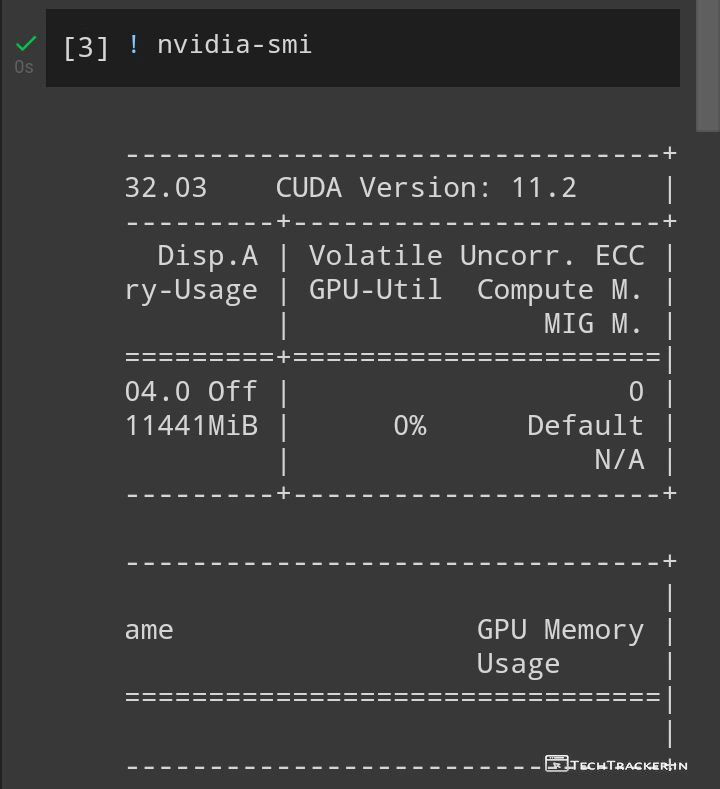Click the Default compute mode value
Image resolution: width=720 pixels, height=789 pixels.
[x=585, y=426]
